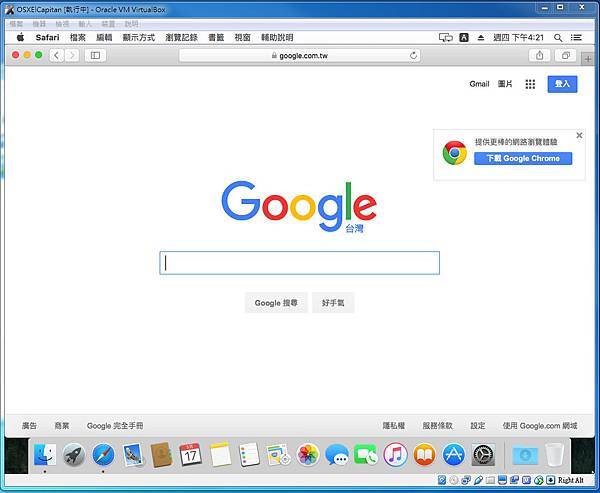This screenshot has width=600, height=493.
Task: Open iTunes music note icon
Action: click(x=395, y=455)
